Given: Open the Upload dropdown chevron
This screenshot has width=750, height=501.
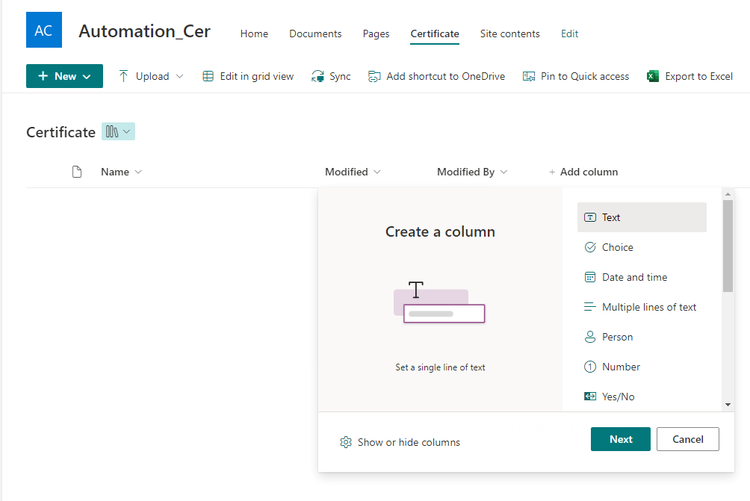Looking at the screenshot, I should (x=180, y=76).
